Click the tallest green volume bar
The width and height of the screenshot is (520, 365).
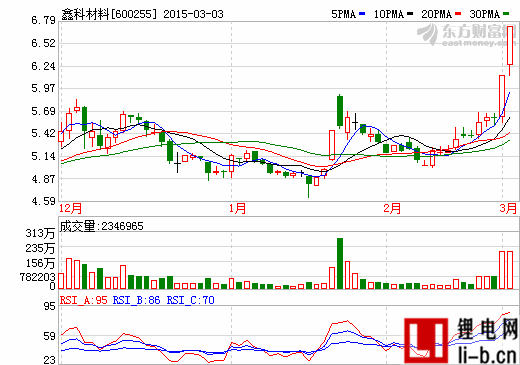pos(340,263)
